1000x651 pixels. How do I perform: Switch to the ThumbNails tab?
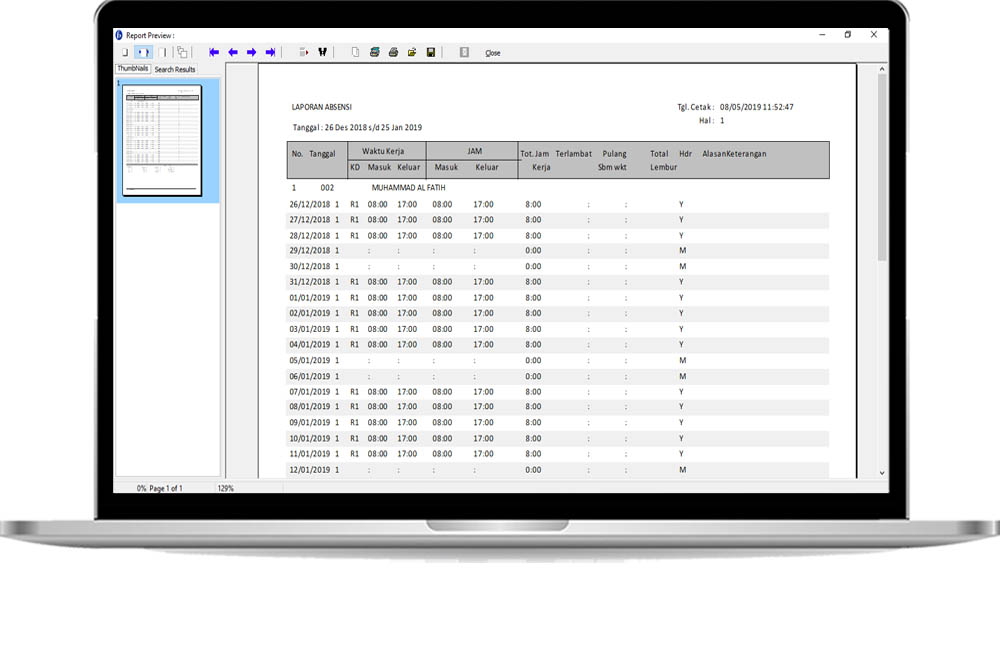[132, 69]
